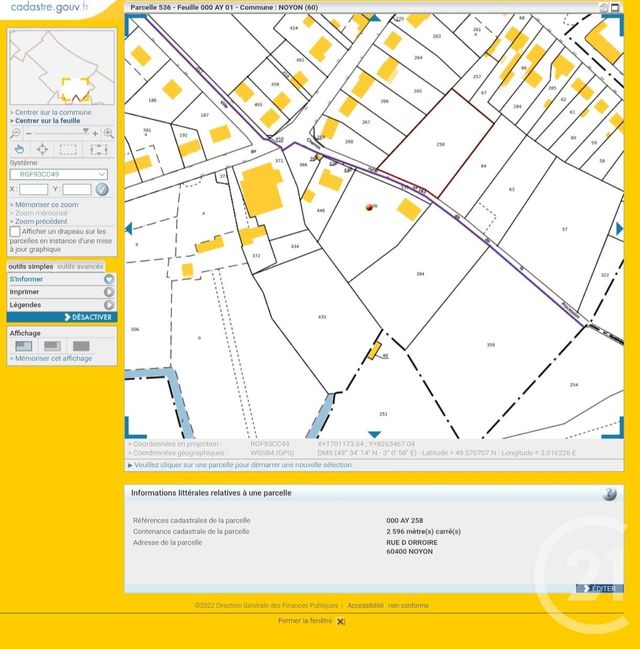640x649 pixels.
Task: Select the crosshair center tool
Action: (x=42, y=150)
